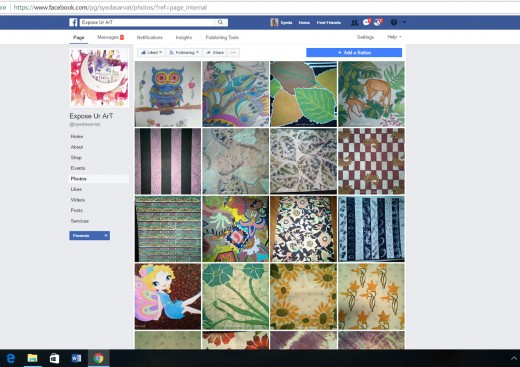The height and width of the screenshot is (367, 520).
Task: Open the green brick pattern photo
Action: [x=168, y=229]
